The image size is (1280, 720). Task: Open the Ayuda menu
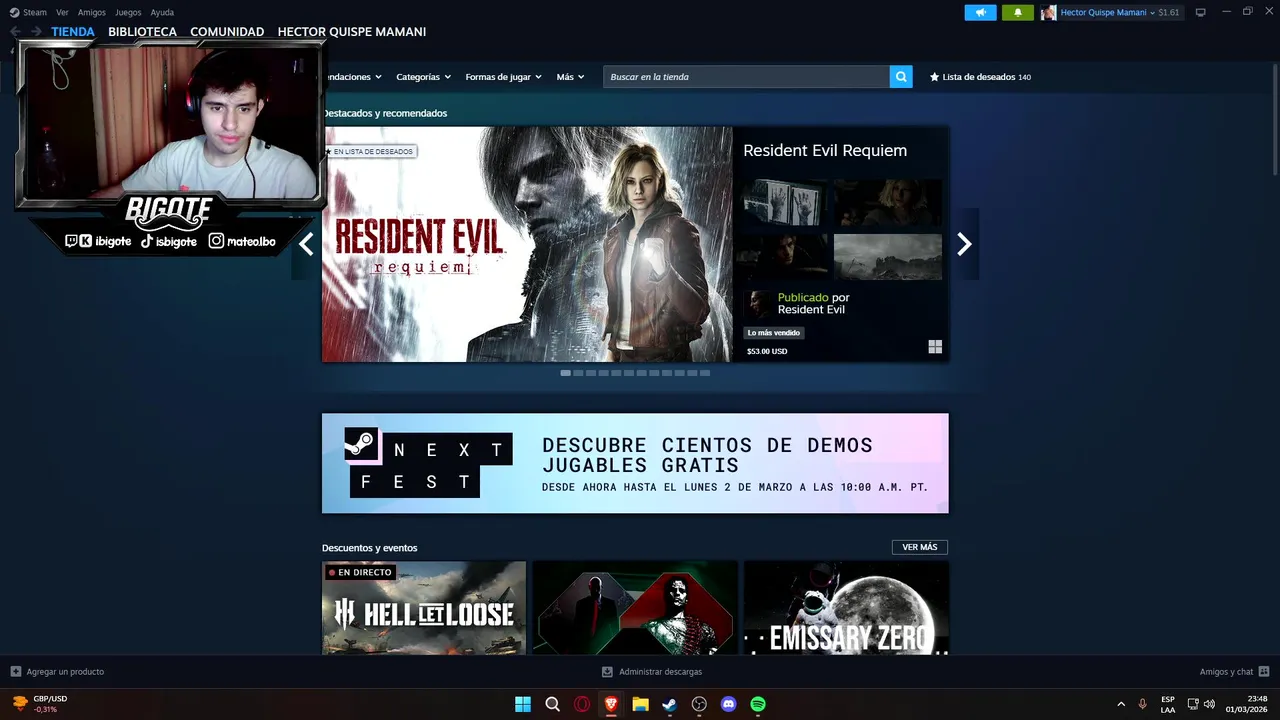coord(162,12)
